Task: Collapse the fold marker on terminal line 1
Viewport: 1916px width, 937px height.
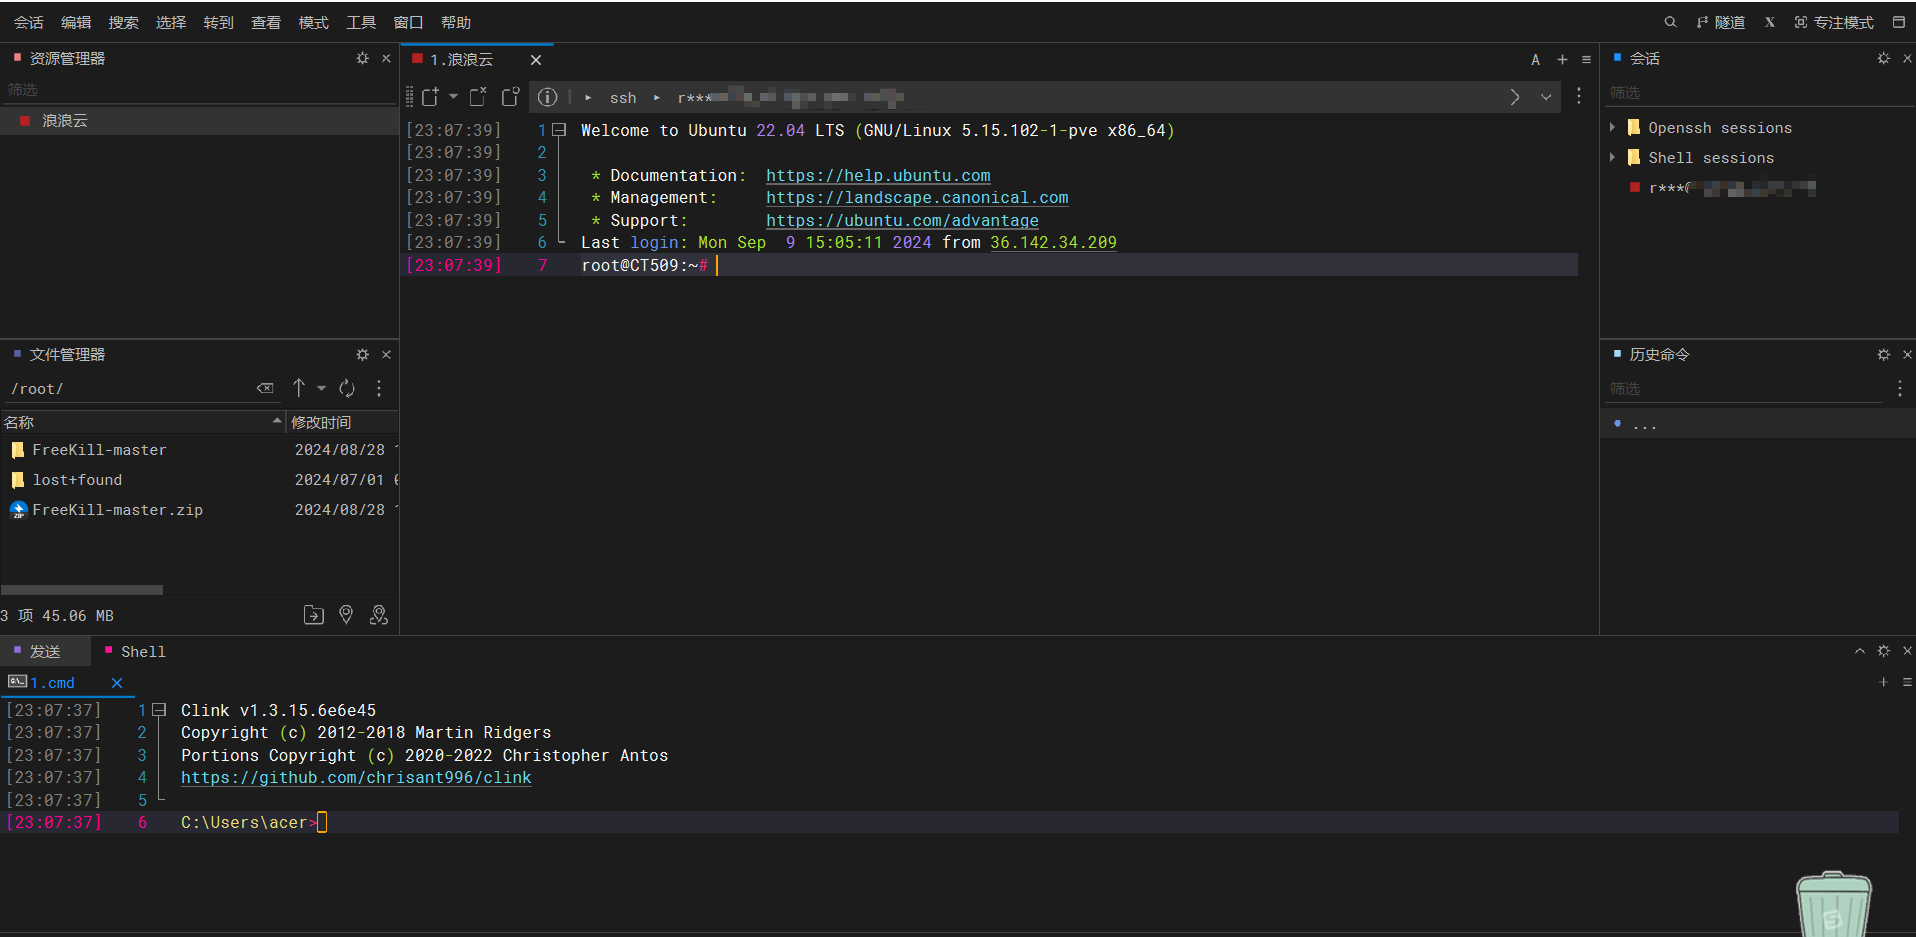Action: pos(560,130)
